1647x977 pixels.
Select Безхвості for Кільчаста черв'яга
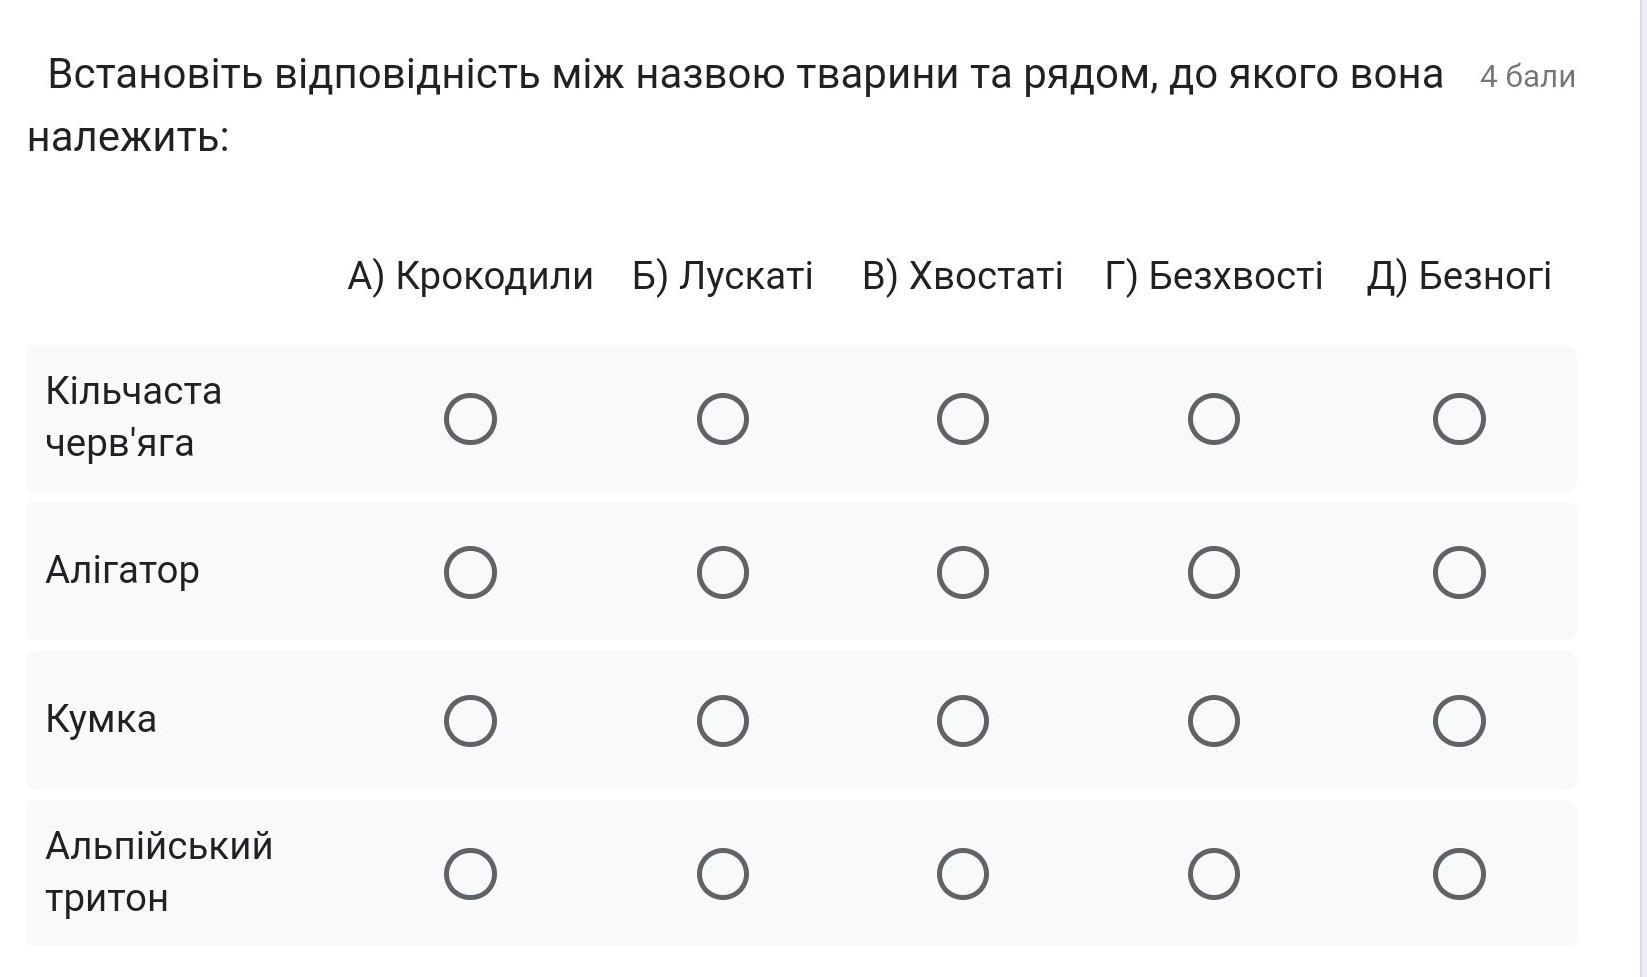pyautogui.click(x=1214, y=419)
